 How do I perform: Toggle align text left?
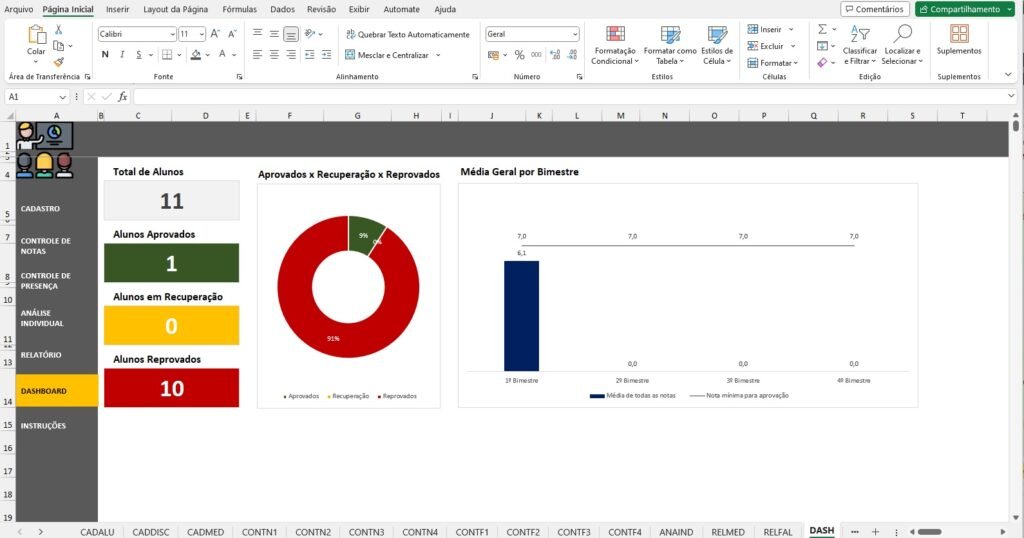click(x=257, y=55)
